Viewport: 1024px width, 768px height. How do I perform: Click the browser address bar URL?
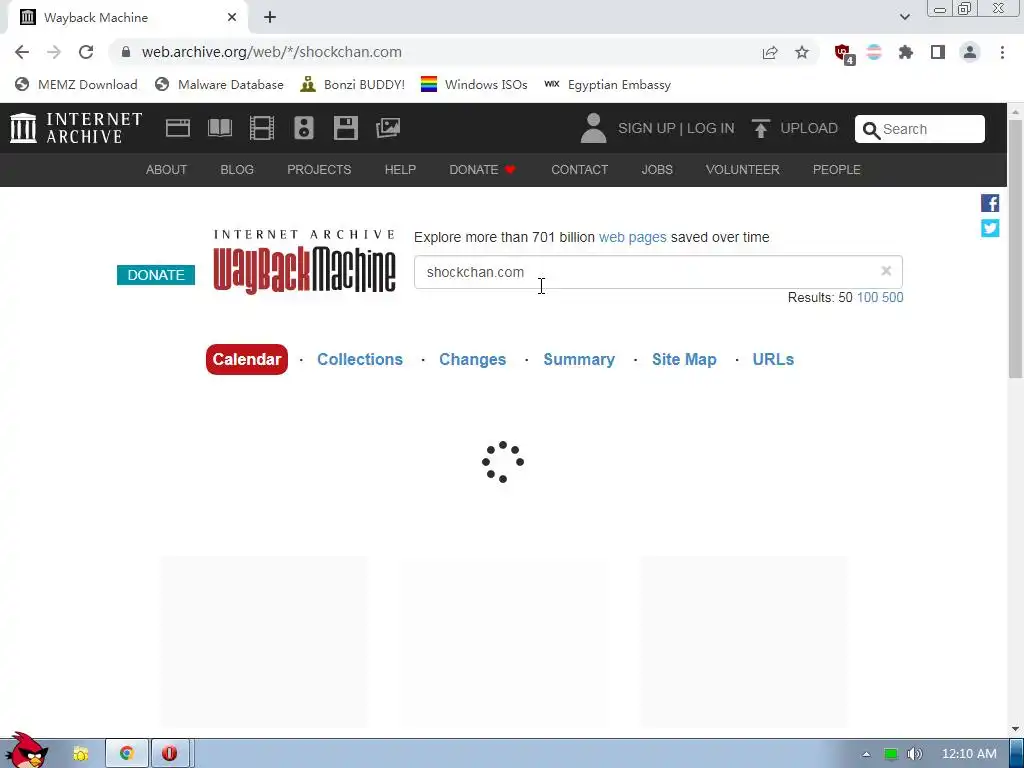click(x=272, y=52)
